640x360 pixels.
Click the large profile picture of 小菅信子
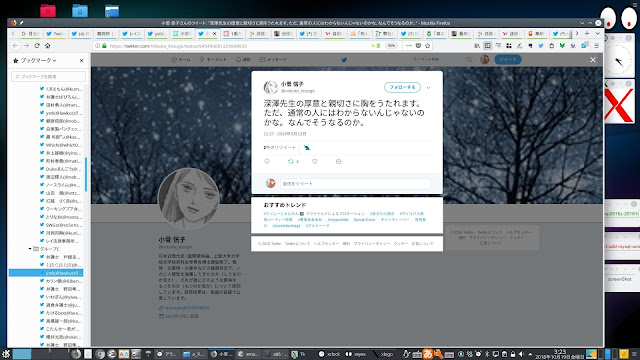[188, 198]
